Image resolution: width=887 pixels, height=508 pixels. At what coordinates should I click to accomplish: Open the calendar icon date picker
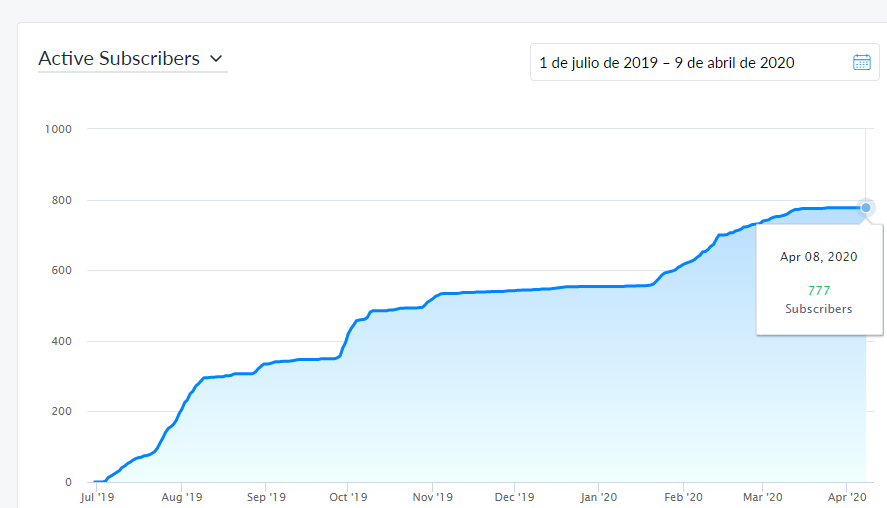pos(862,62)
